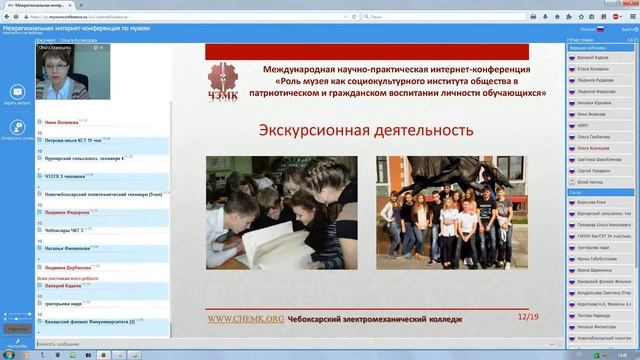The image size is (640, 360).
Task: Click the ЧЭМК logo on the slide
Action: (x=223, y=81)
